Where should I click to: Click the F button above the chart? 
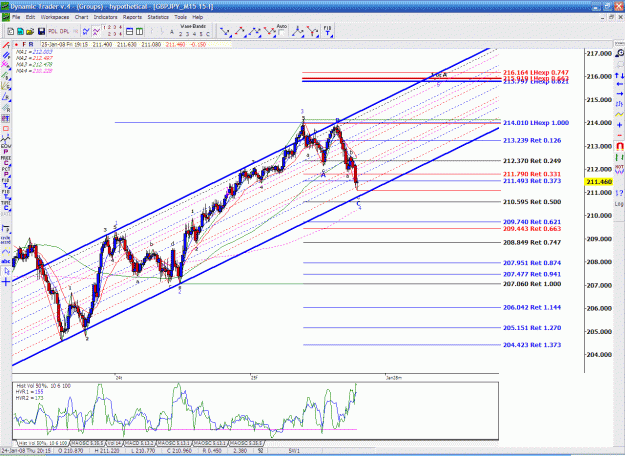[24, 45]
